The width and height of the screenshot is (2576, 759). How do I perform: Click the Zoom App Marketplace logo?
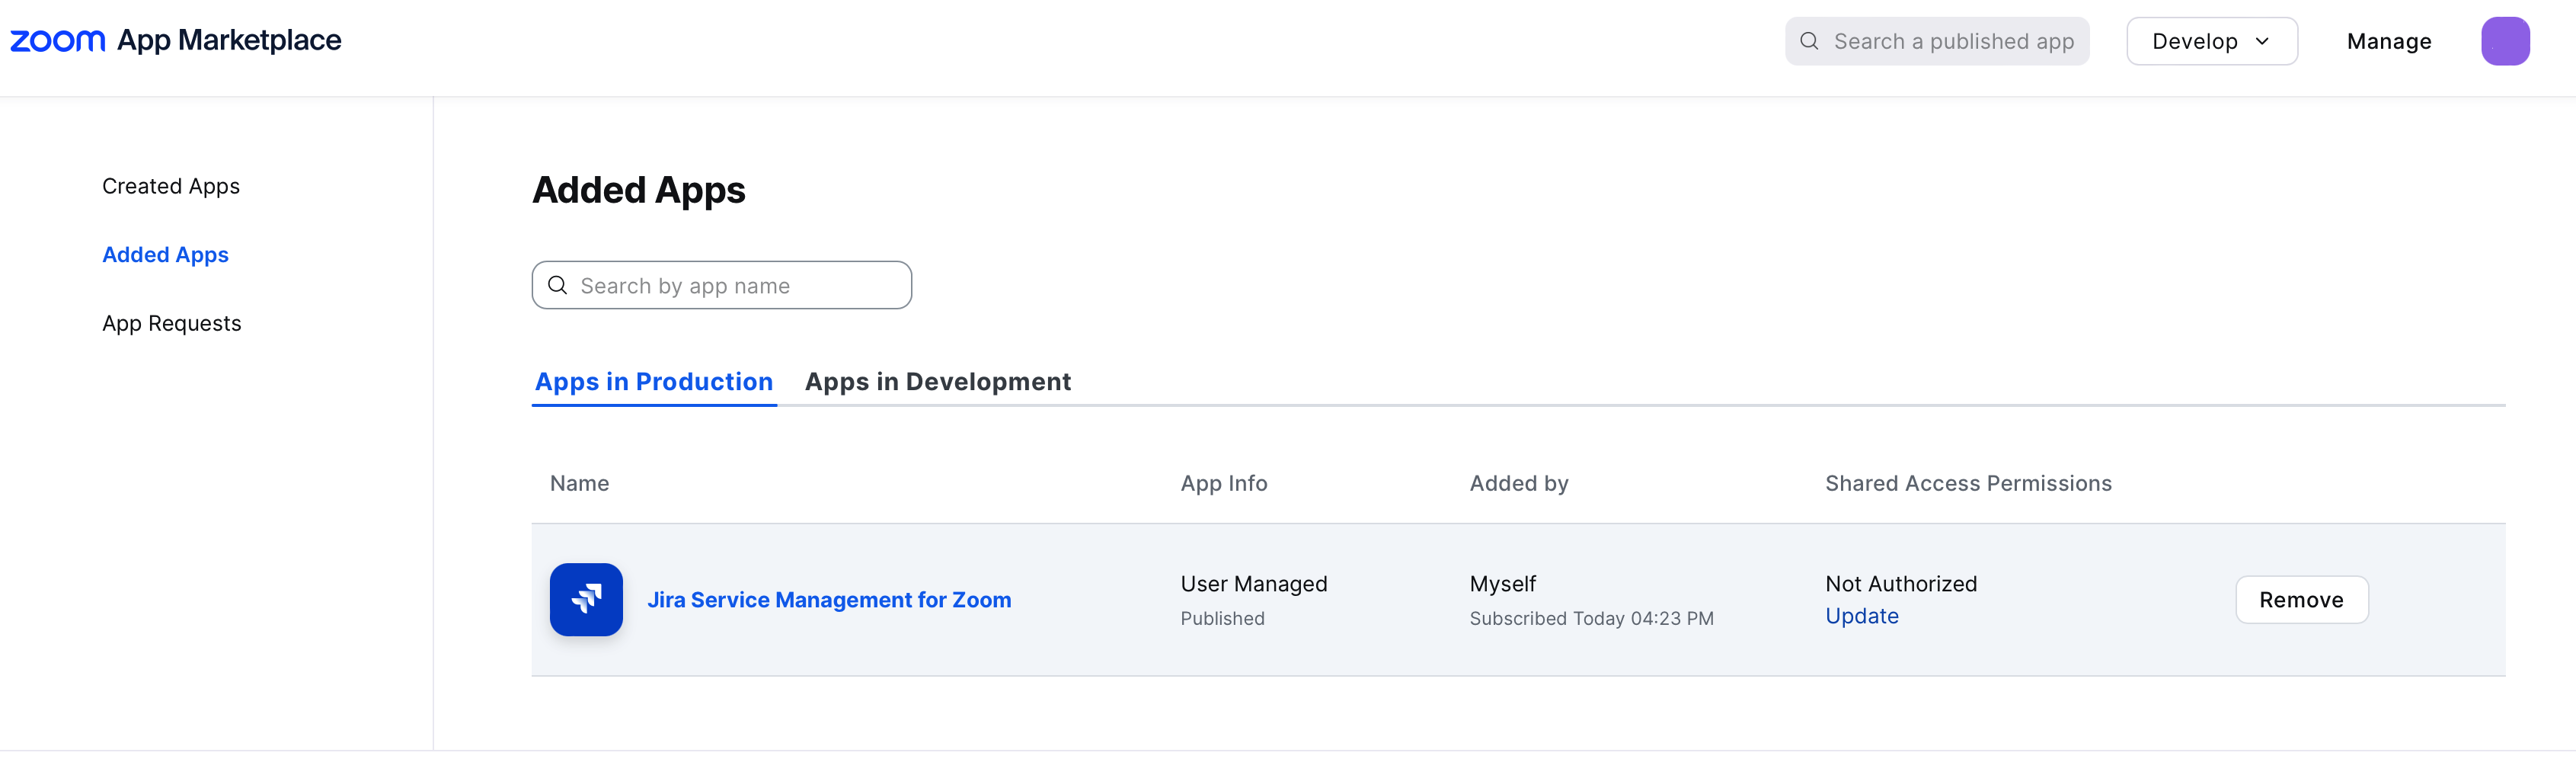175,41
